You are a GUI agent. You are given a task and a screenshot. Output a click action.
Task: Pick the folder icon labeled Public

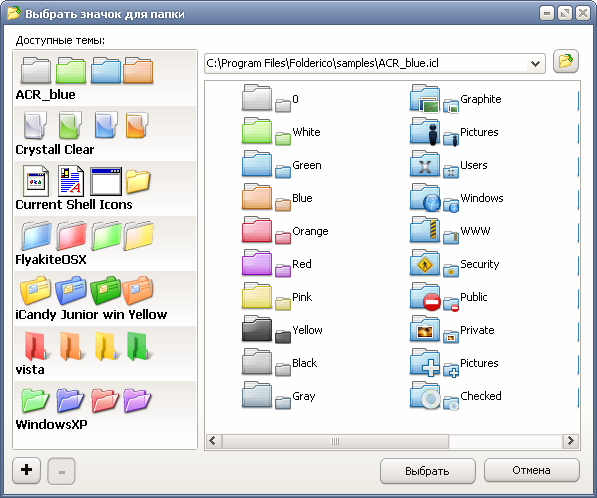[449, 297]
